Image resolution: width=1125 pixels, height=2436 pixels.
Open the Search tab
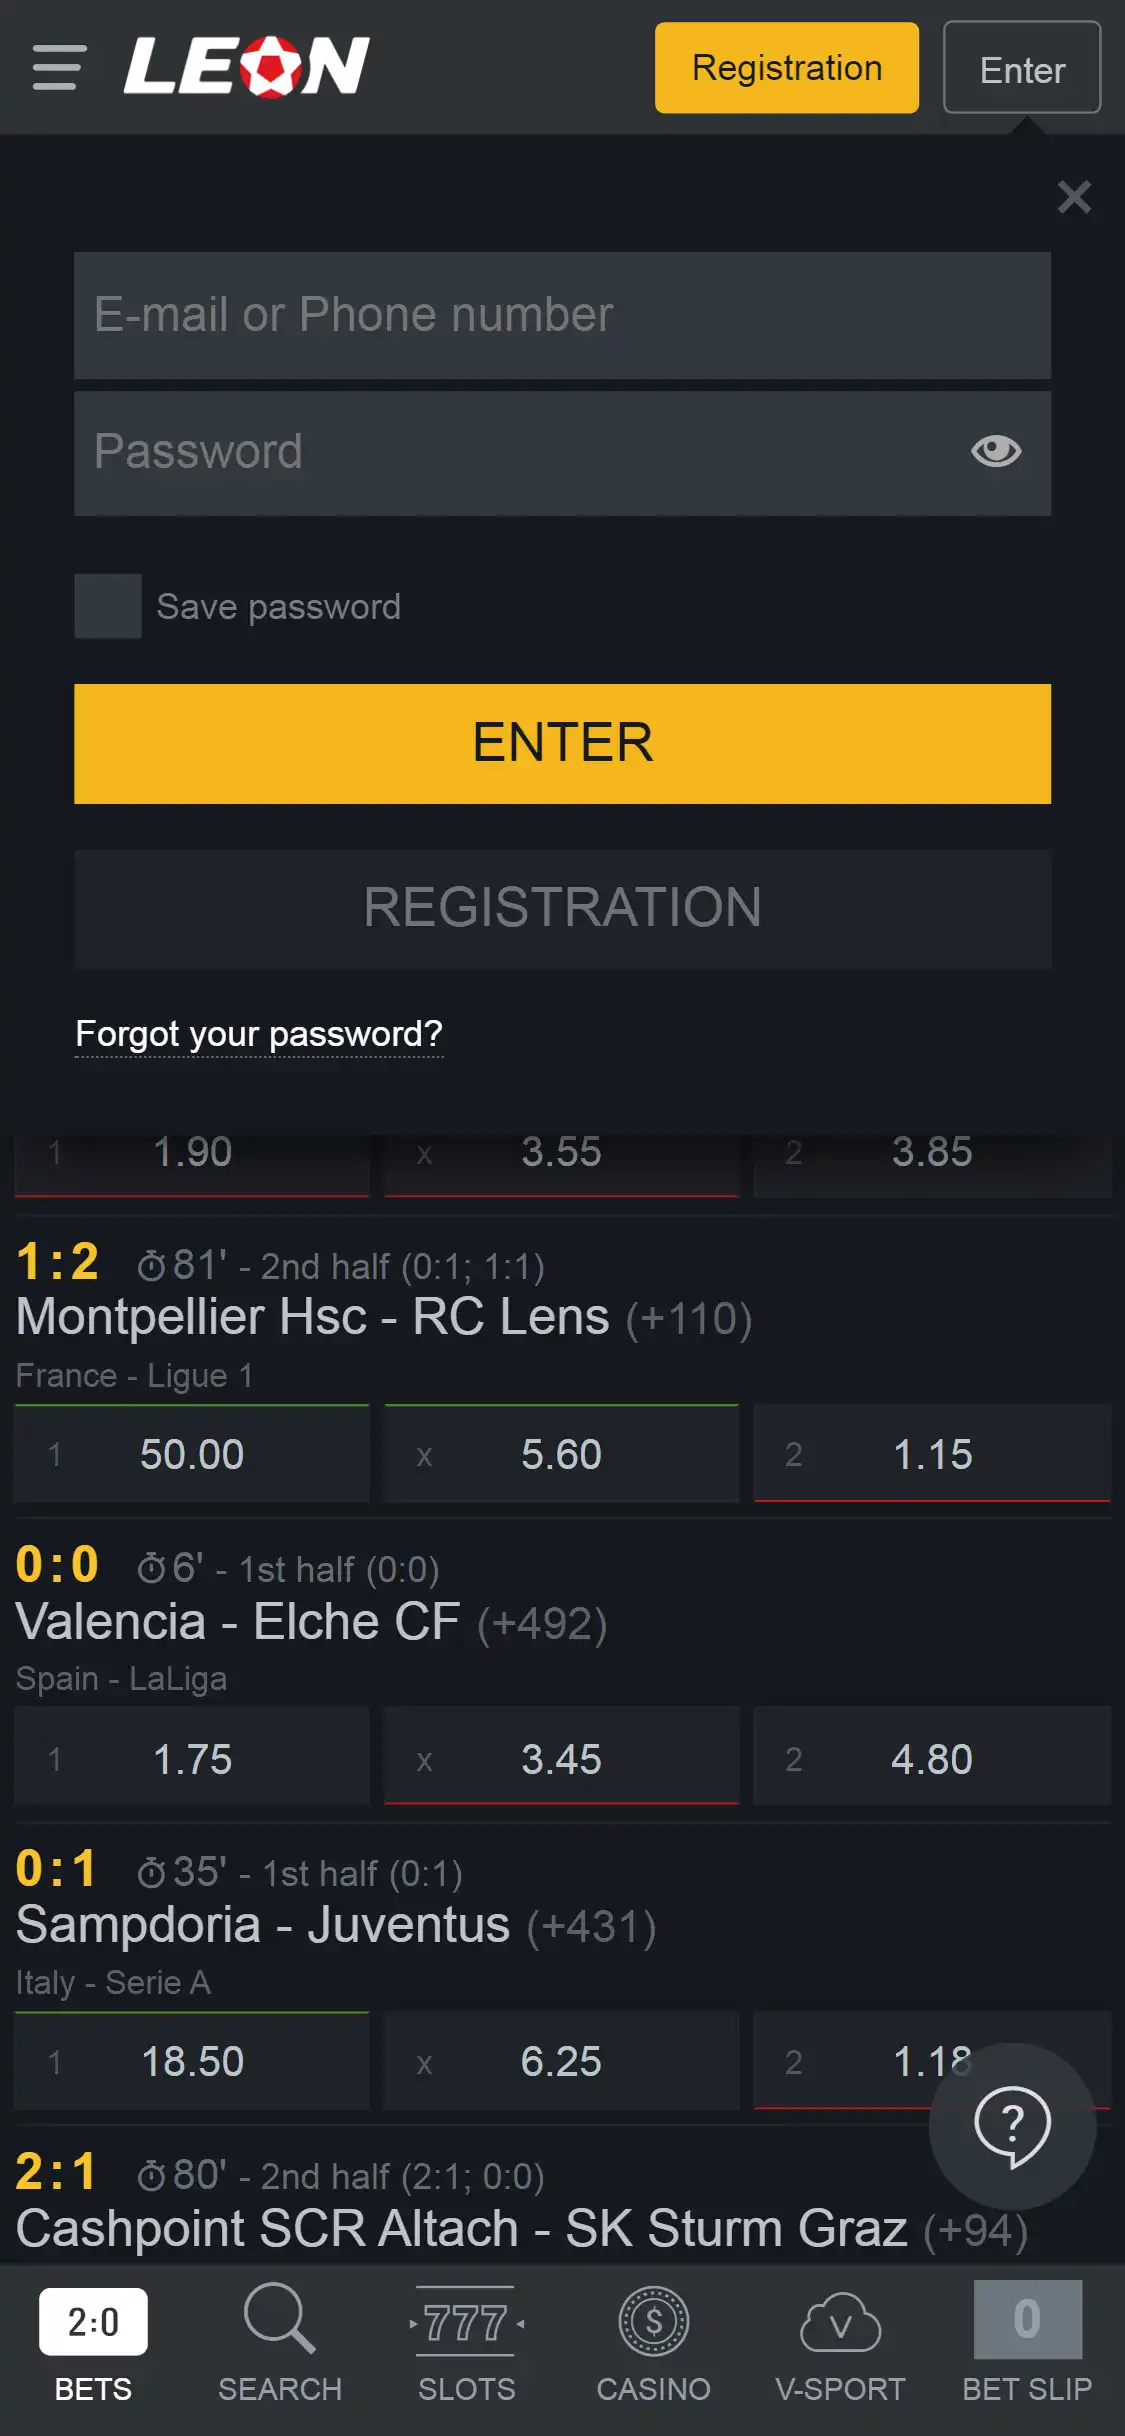[280, 2335]
